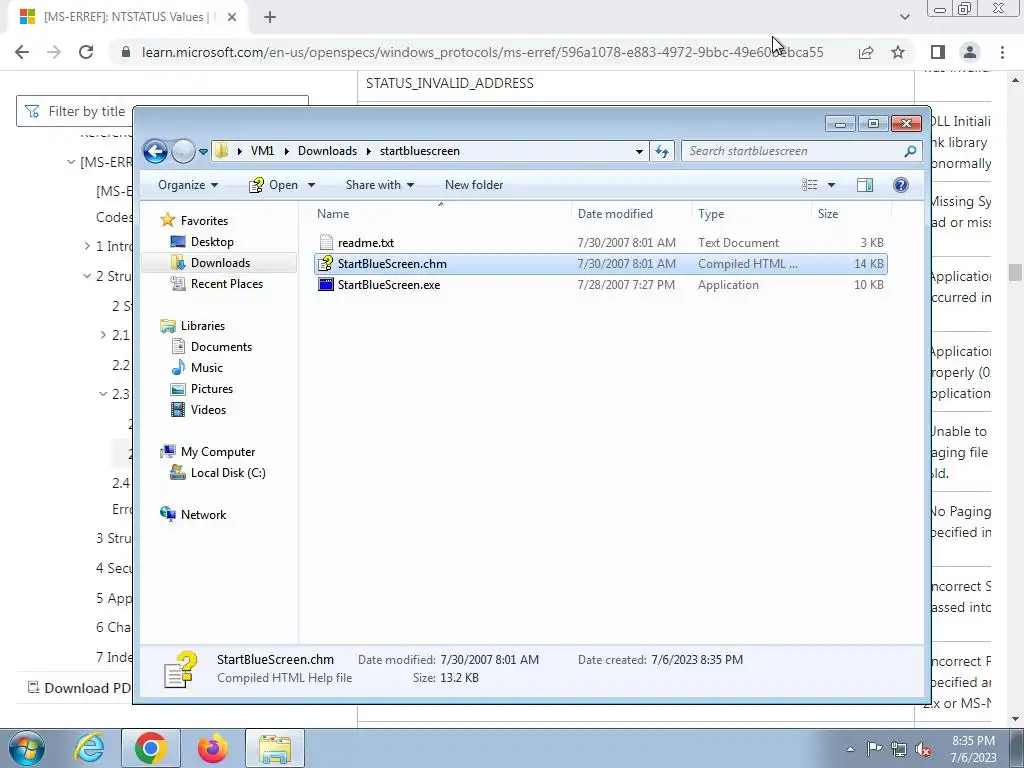Click the Chrome back button
1024x768 pixels.
pos(22,52)
